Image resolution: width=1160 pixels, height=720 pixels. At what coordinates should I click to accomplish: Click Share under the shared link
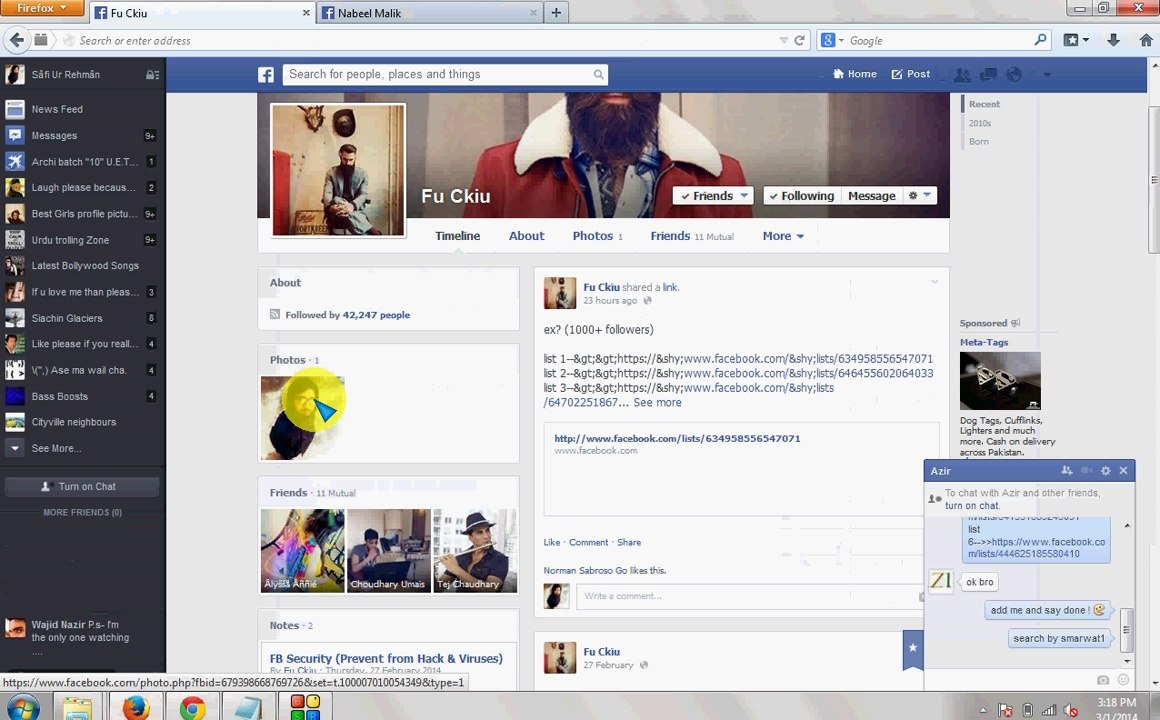click(x=629, y=542)
